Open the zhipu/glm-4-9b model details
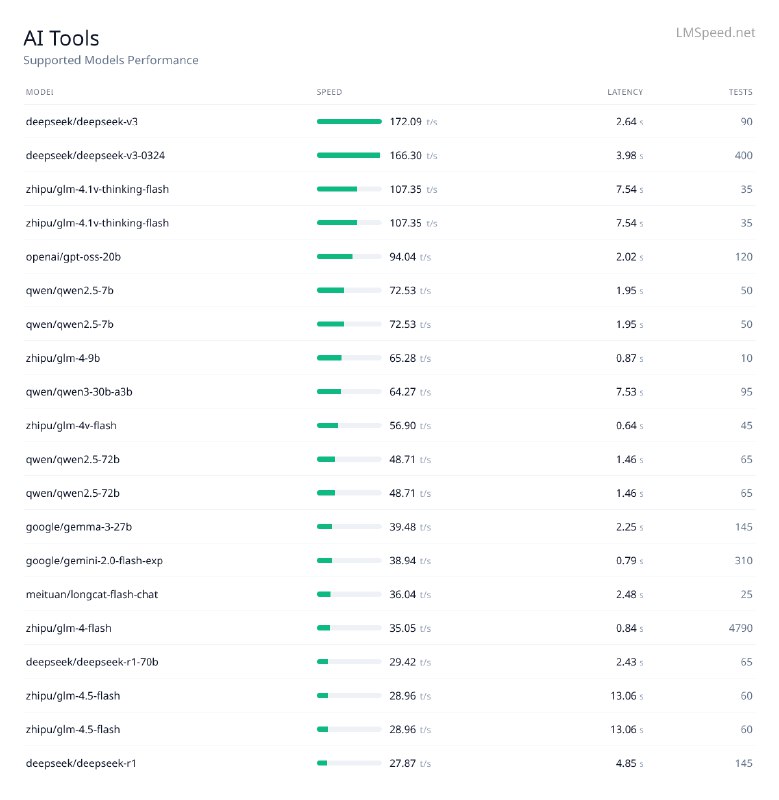 click(66, 357)
